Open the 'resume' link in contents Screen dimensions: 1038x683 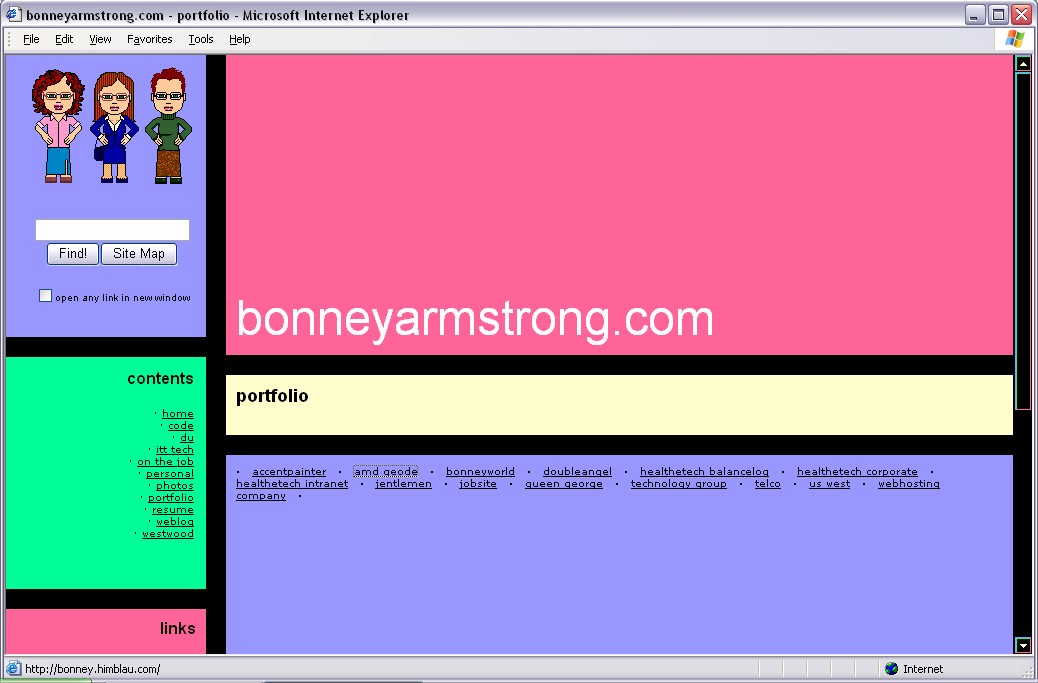pyautogui.click(x=173, y=510)
